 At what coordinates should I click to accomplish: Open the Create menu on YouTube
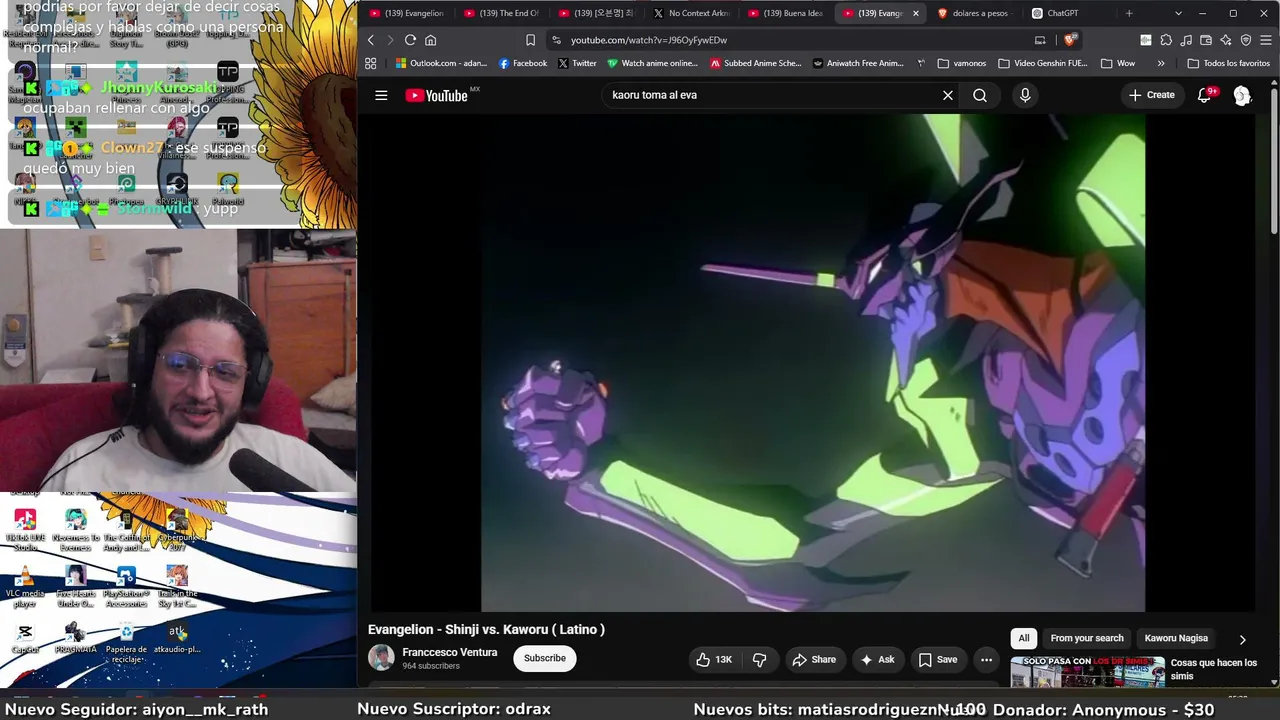tap(1152, 95)
